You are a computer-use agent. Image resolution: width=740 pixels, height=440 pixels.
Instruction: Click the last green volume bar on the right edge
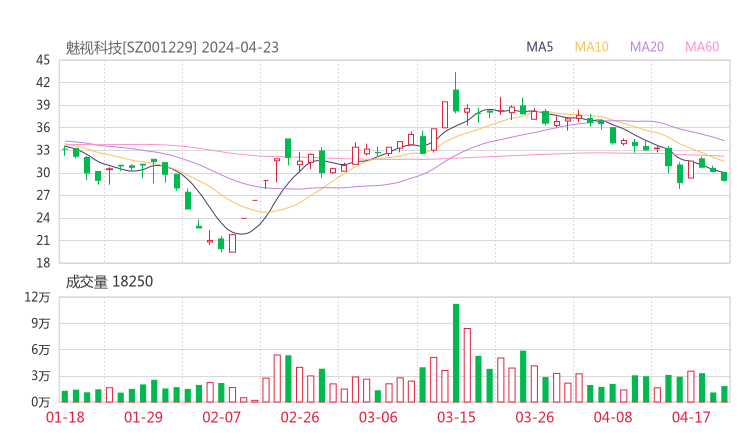[724, 394]
